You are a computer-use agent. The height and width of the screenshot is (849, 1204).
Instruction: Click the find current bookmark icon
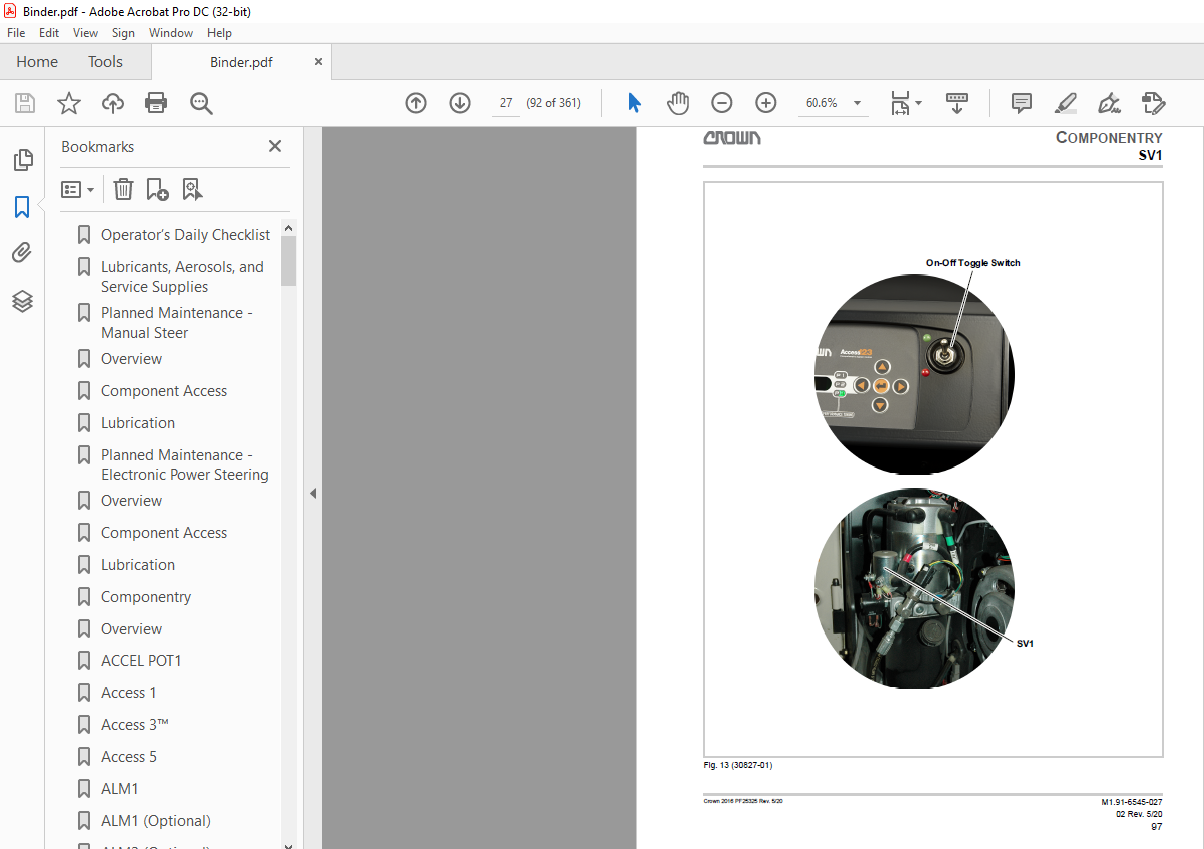[193, 189]
